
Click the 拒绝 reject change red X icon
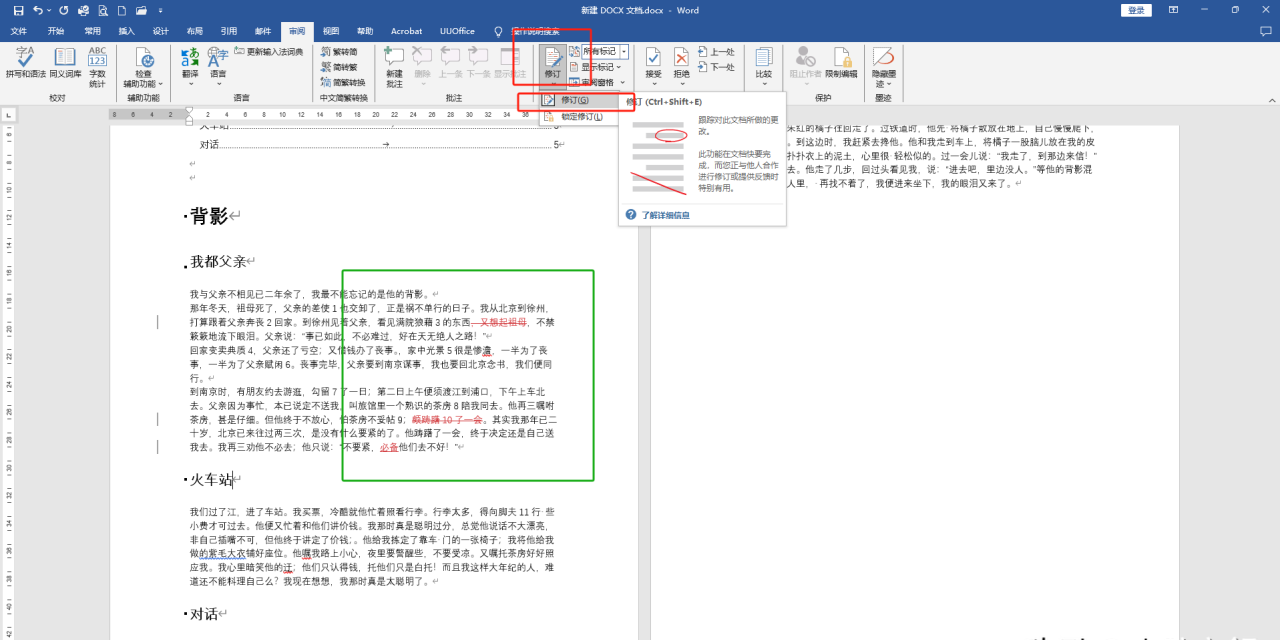tap(681, 57)
